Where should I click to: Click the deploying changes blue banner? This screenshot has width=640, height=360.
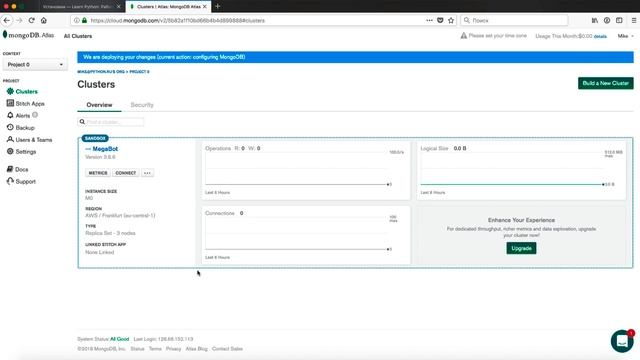click(355, 57)
